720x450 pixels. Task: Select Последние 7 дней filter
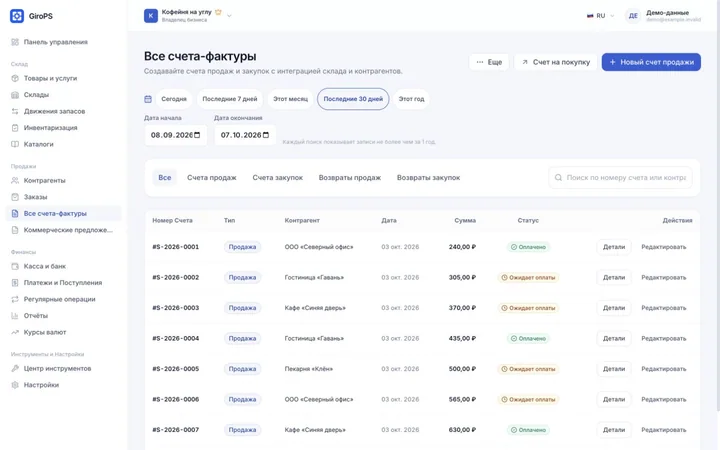pyautogui.click(x=230, y=99)
